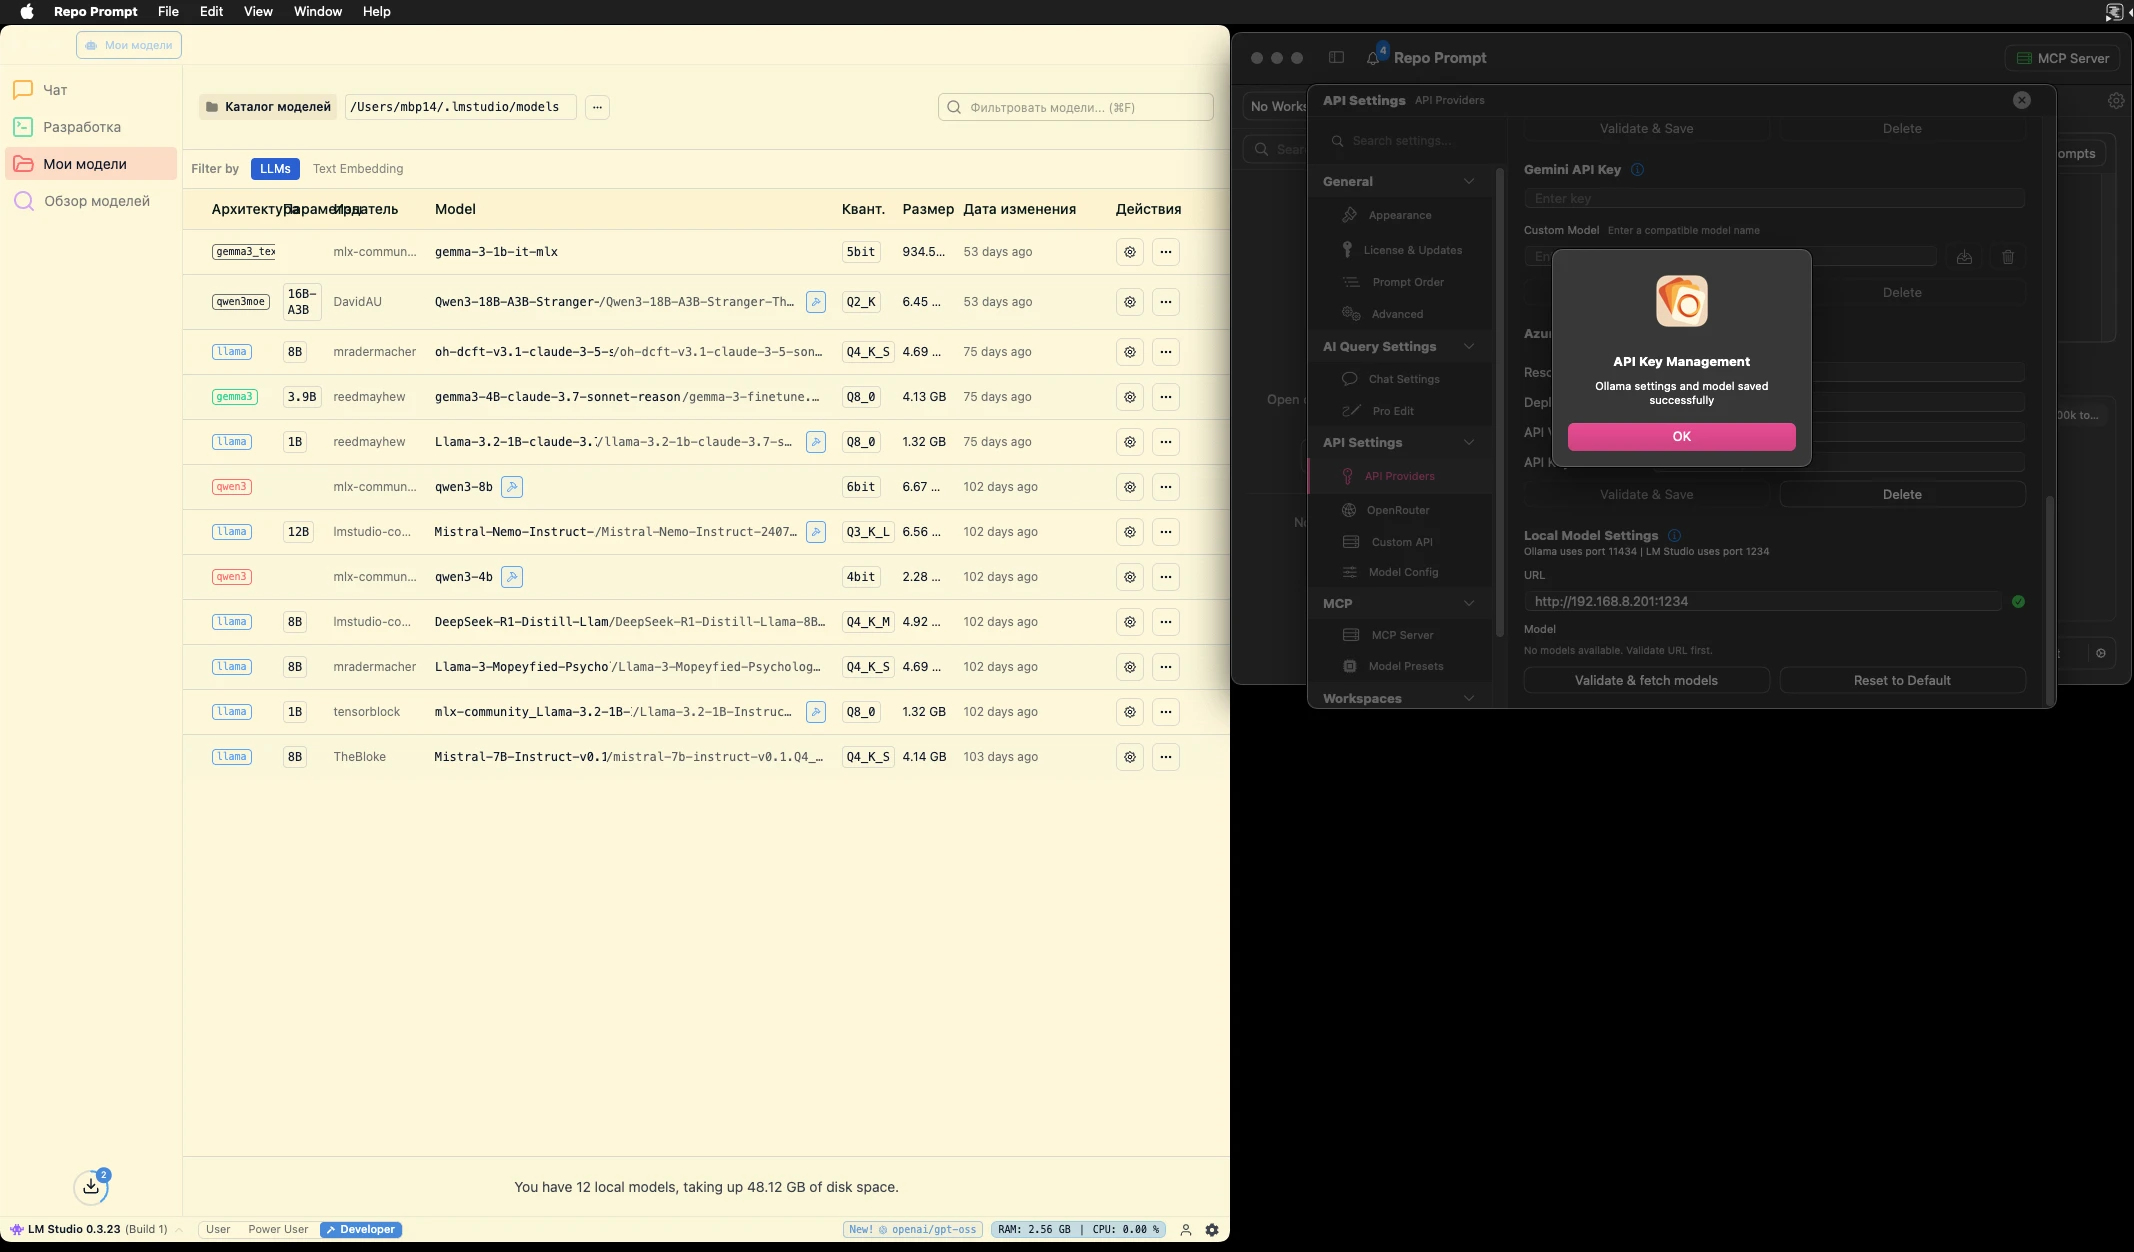Click the user account icon in LM Studio status bar

pos(1186,1230)
